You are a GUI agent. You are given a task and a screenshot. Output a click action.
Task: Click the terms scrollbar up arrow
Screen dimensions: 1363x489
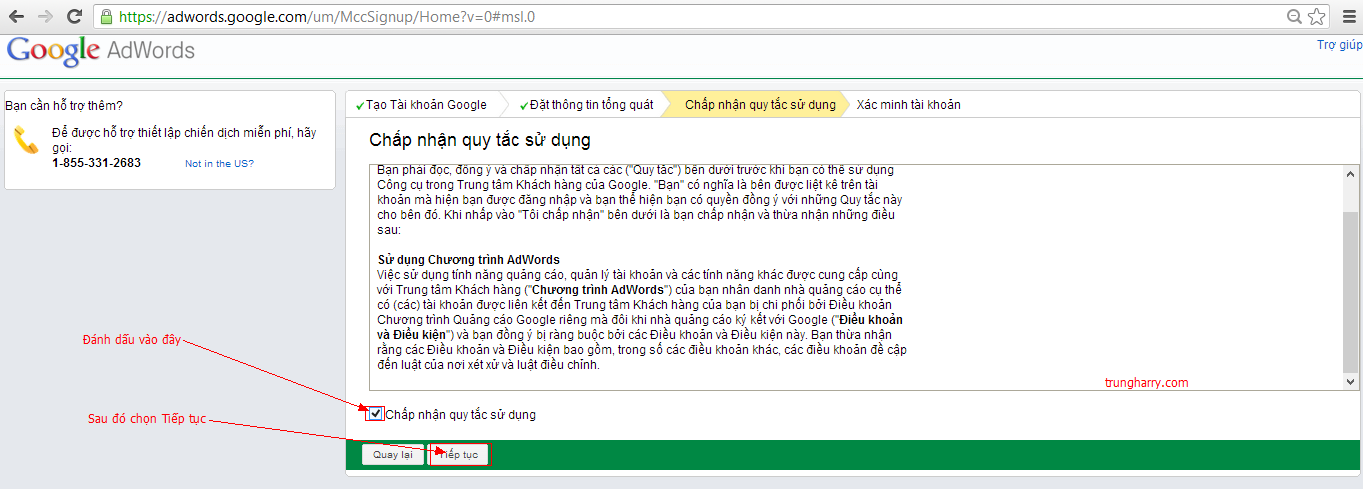pyautogui.click(x=1351, y=172)
